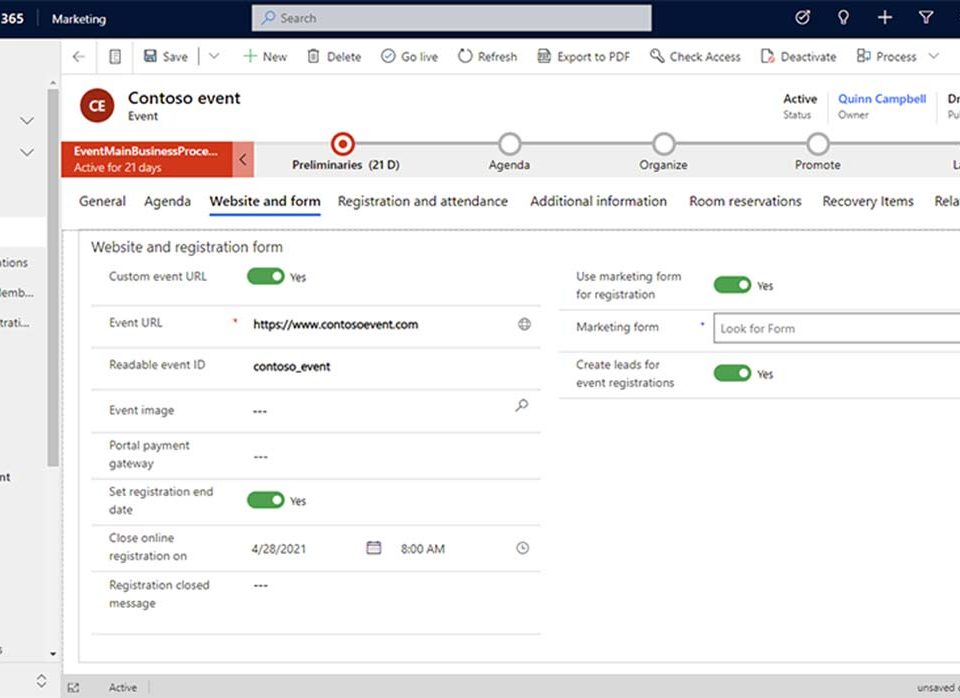This screenshot has width=960, height=698.
Task: Select the Agenda process stage
Action: (509, 144)
